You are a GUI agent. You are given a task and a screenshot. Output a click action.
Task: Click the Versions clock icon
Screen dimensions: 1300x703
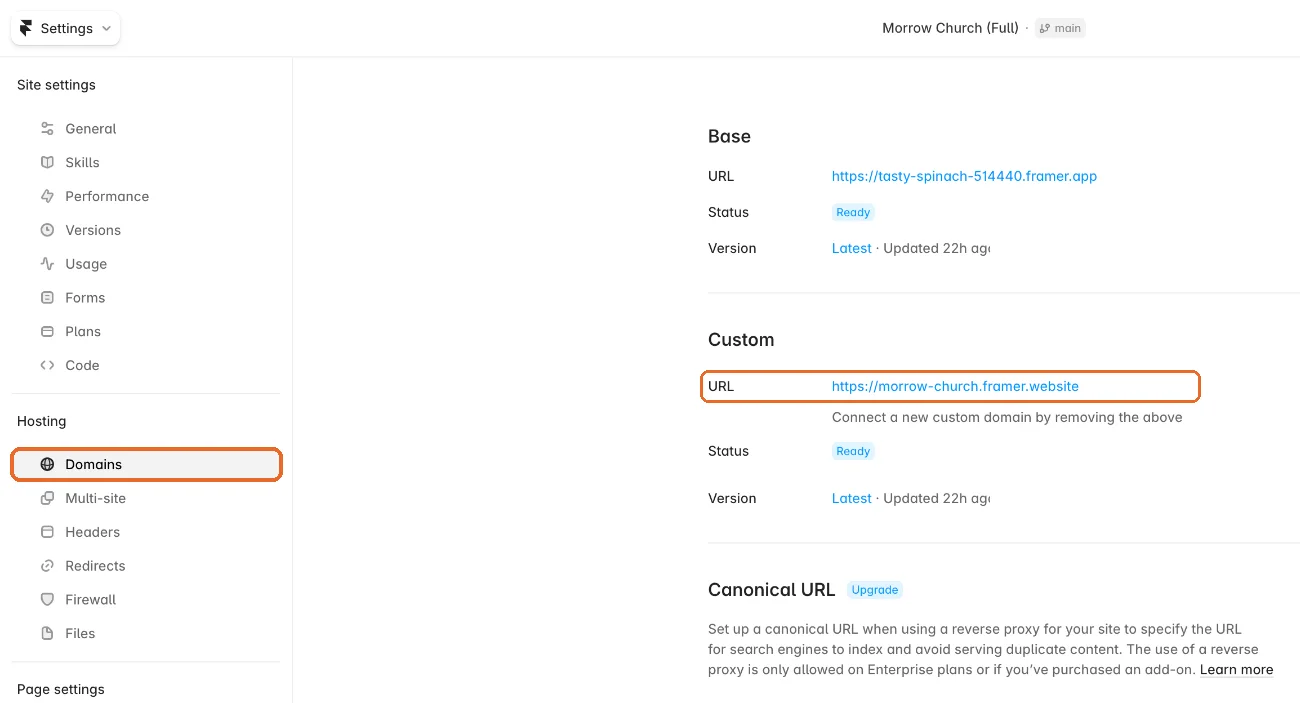point(47,230)
